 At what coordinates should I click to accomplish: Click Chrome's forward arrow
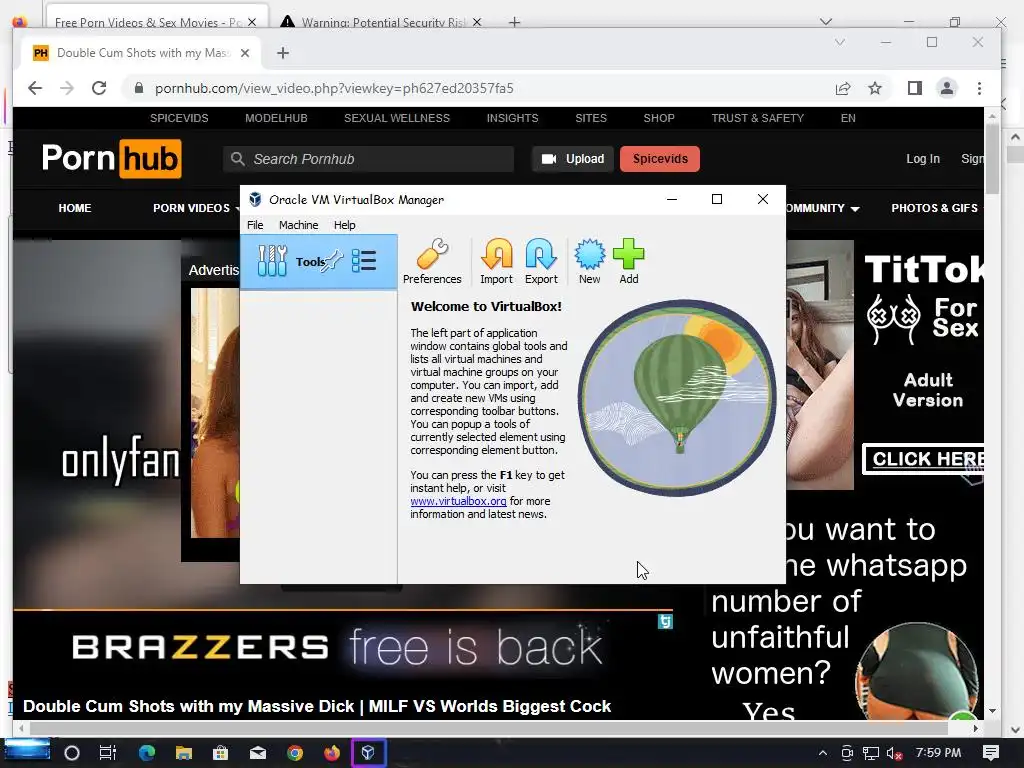pyautogui.click(x=67, y=88)
